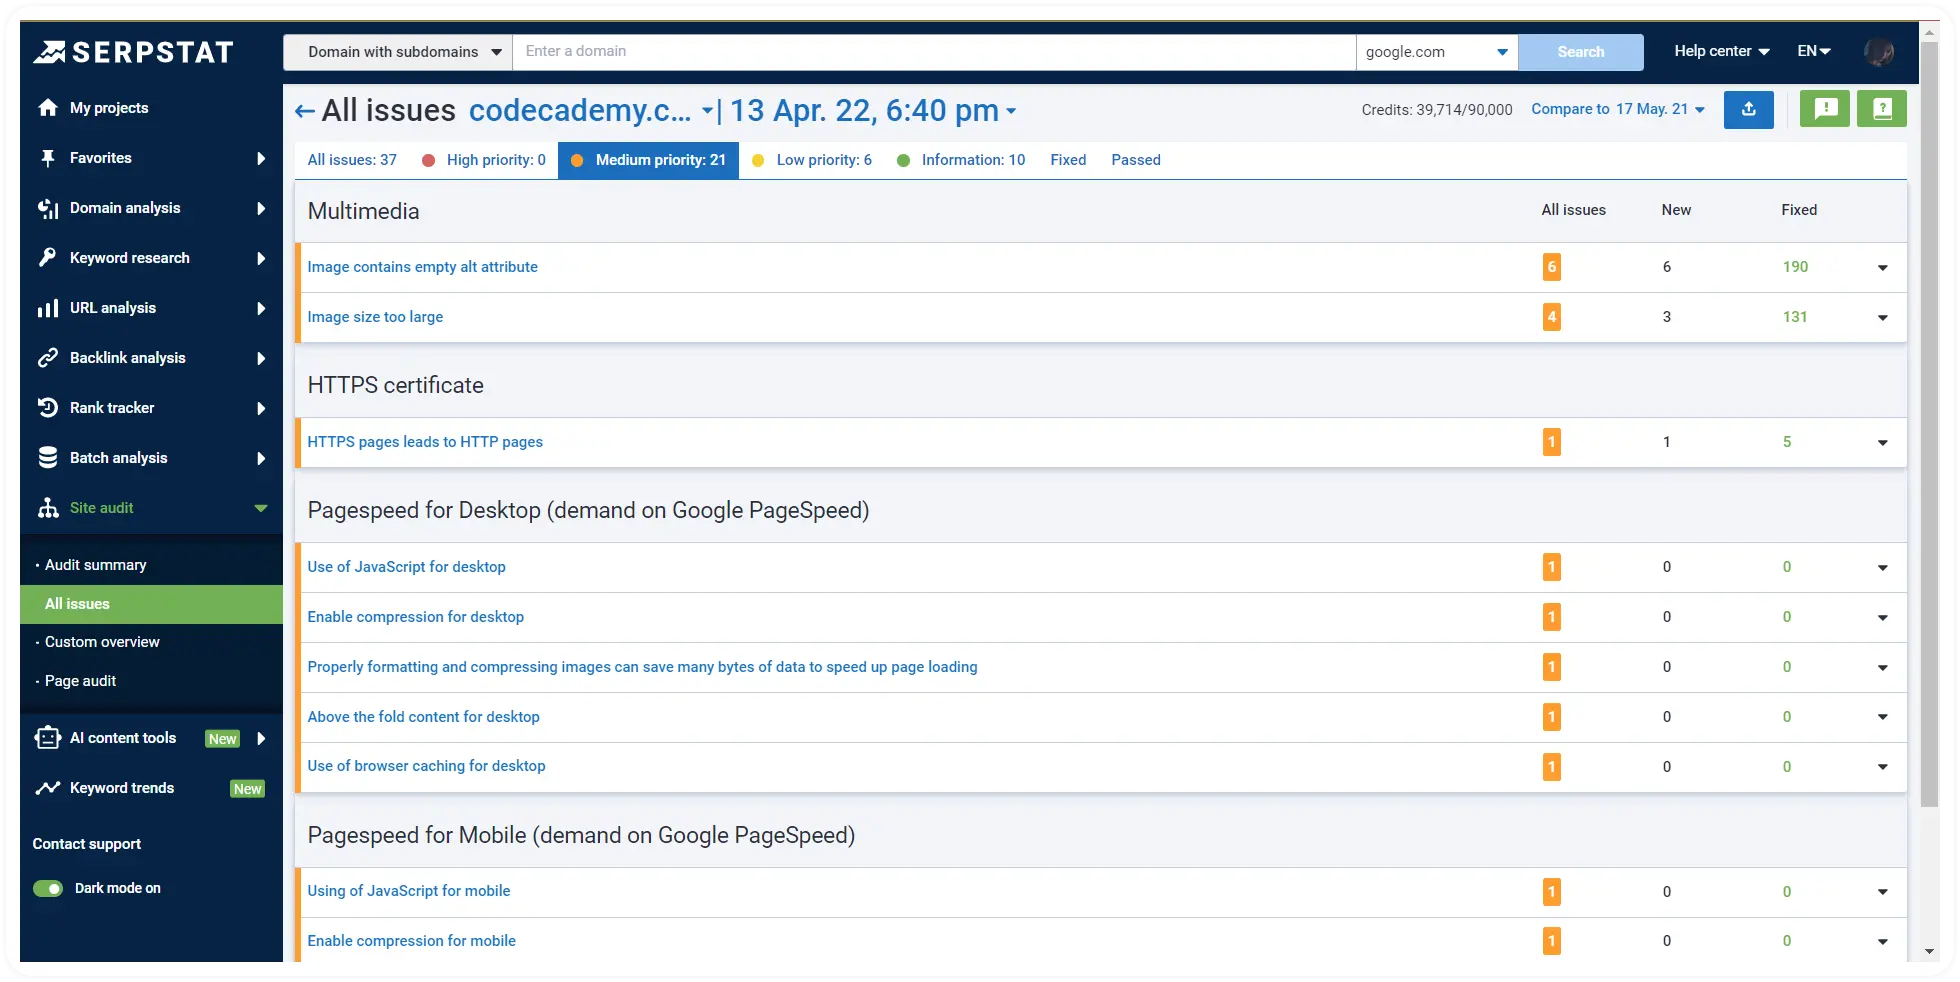Open Properly formatting and compressing images link
The height and width of the screenshot is (982, 1960).
642,667
